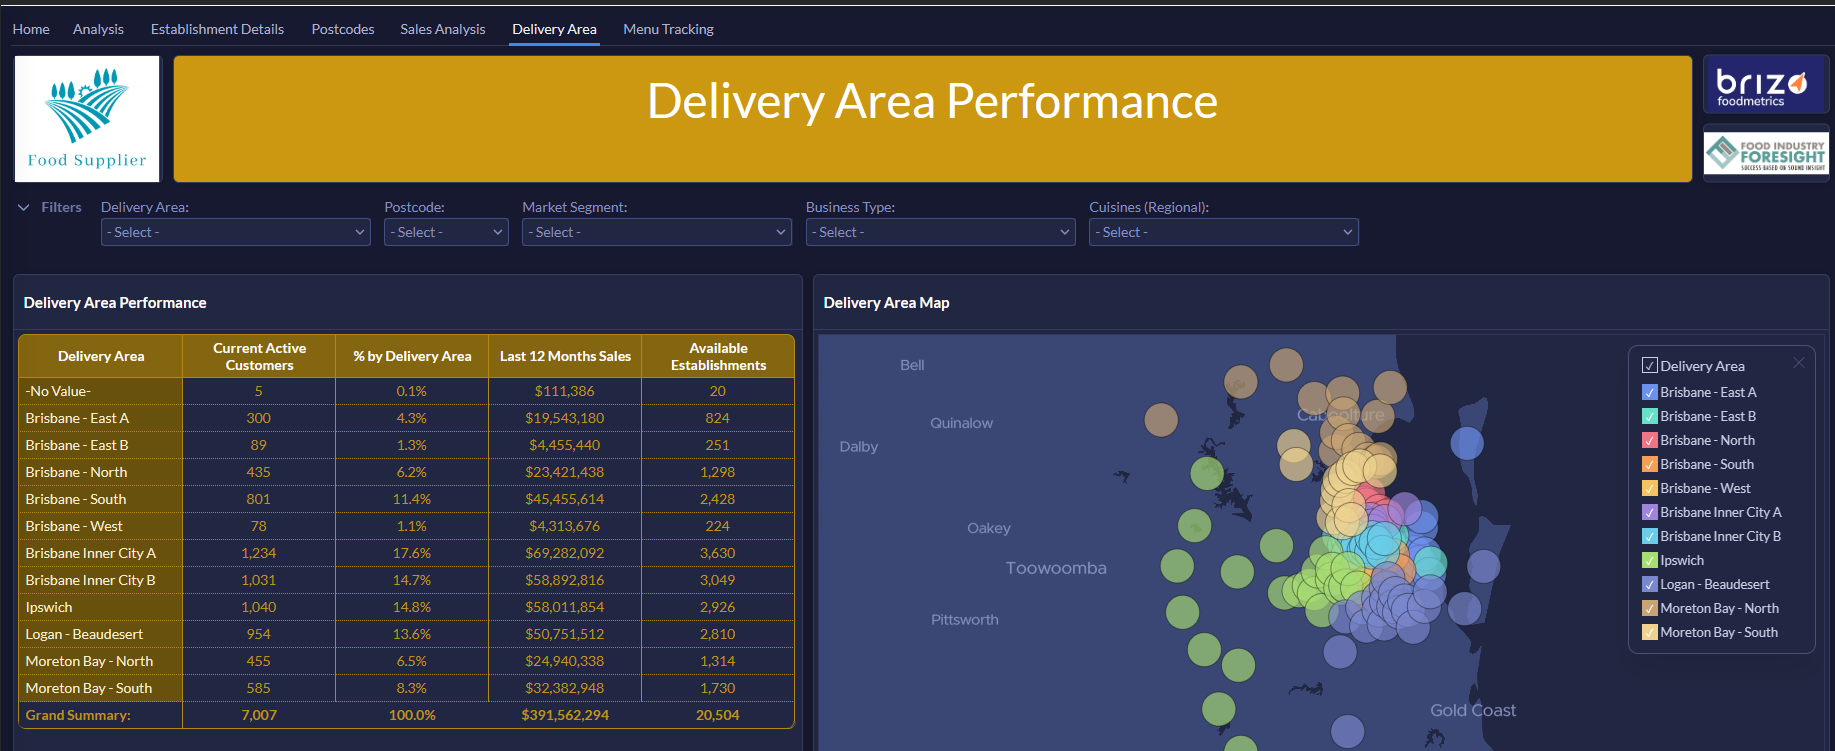Collapse the Filters chevron

[x=24, y=208]
